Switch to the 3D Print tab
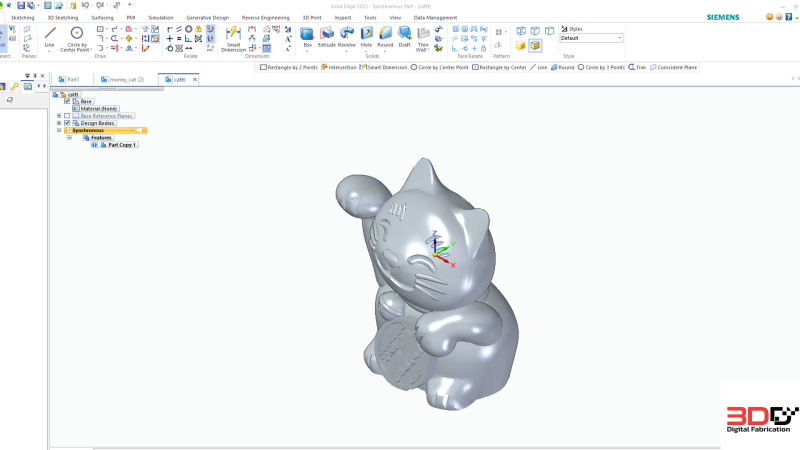Viewport: 800px width, 450px height. point(312,17)
